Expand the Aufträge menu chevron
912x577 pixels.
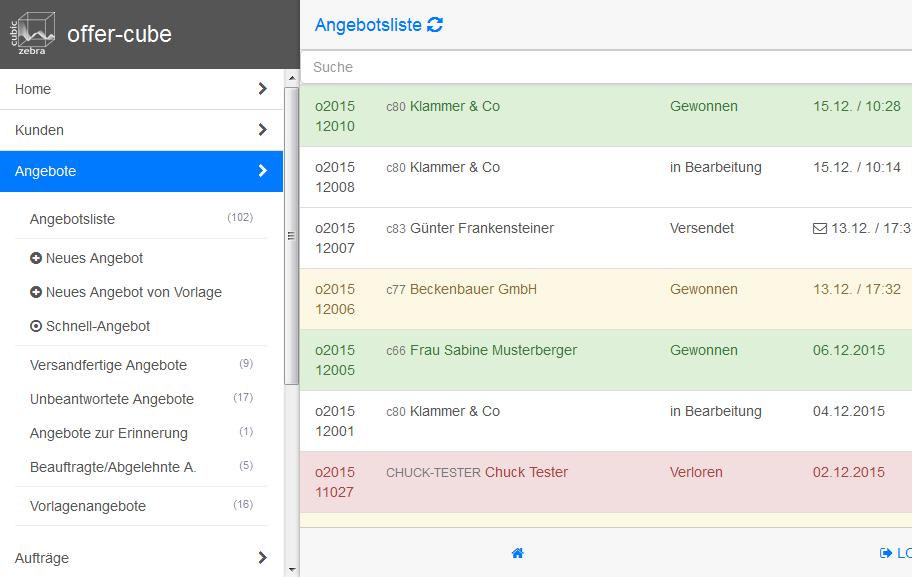tap(262, 558)
